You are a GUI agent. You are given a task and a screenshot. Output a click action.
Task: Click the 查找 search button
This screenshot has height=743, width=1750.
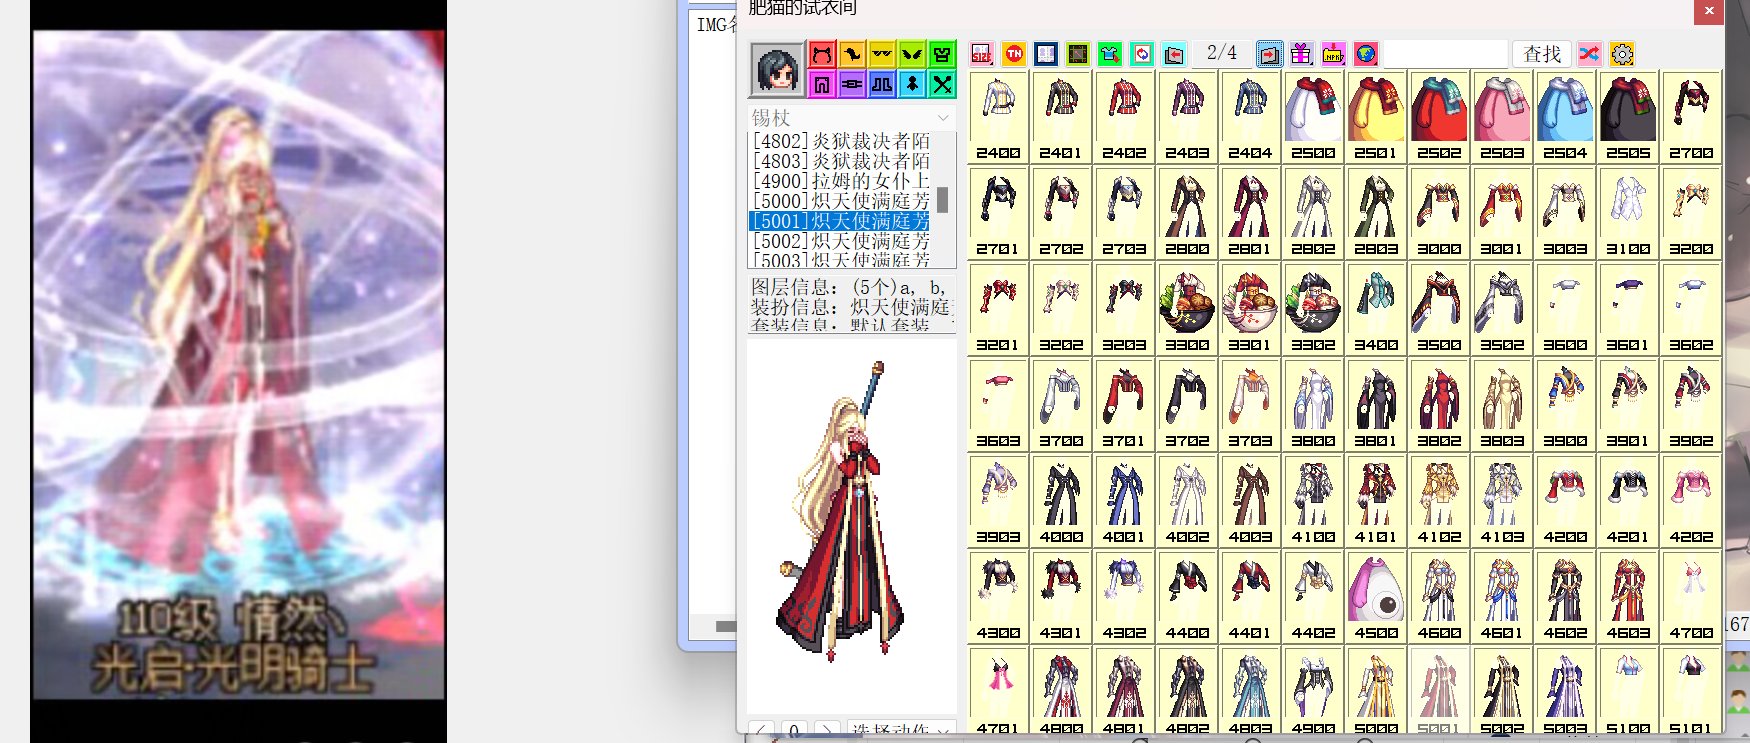pyautogui.click(x=1542, y=54)
